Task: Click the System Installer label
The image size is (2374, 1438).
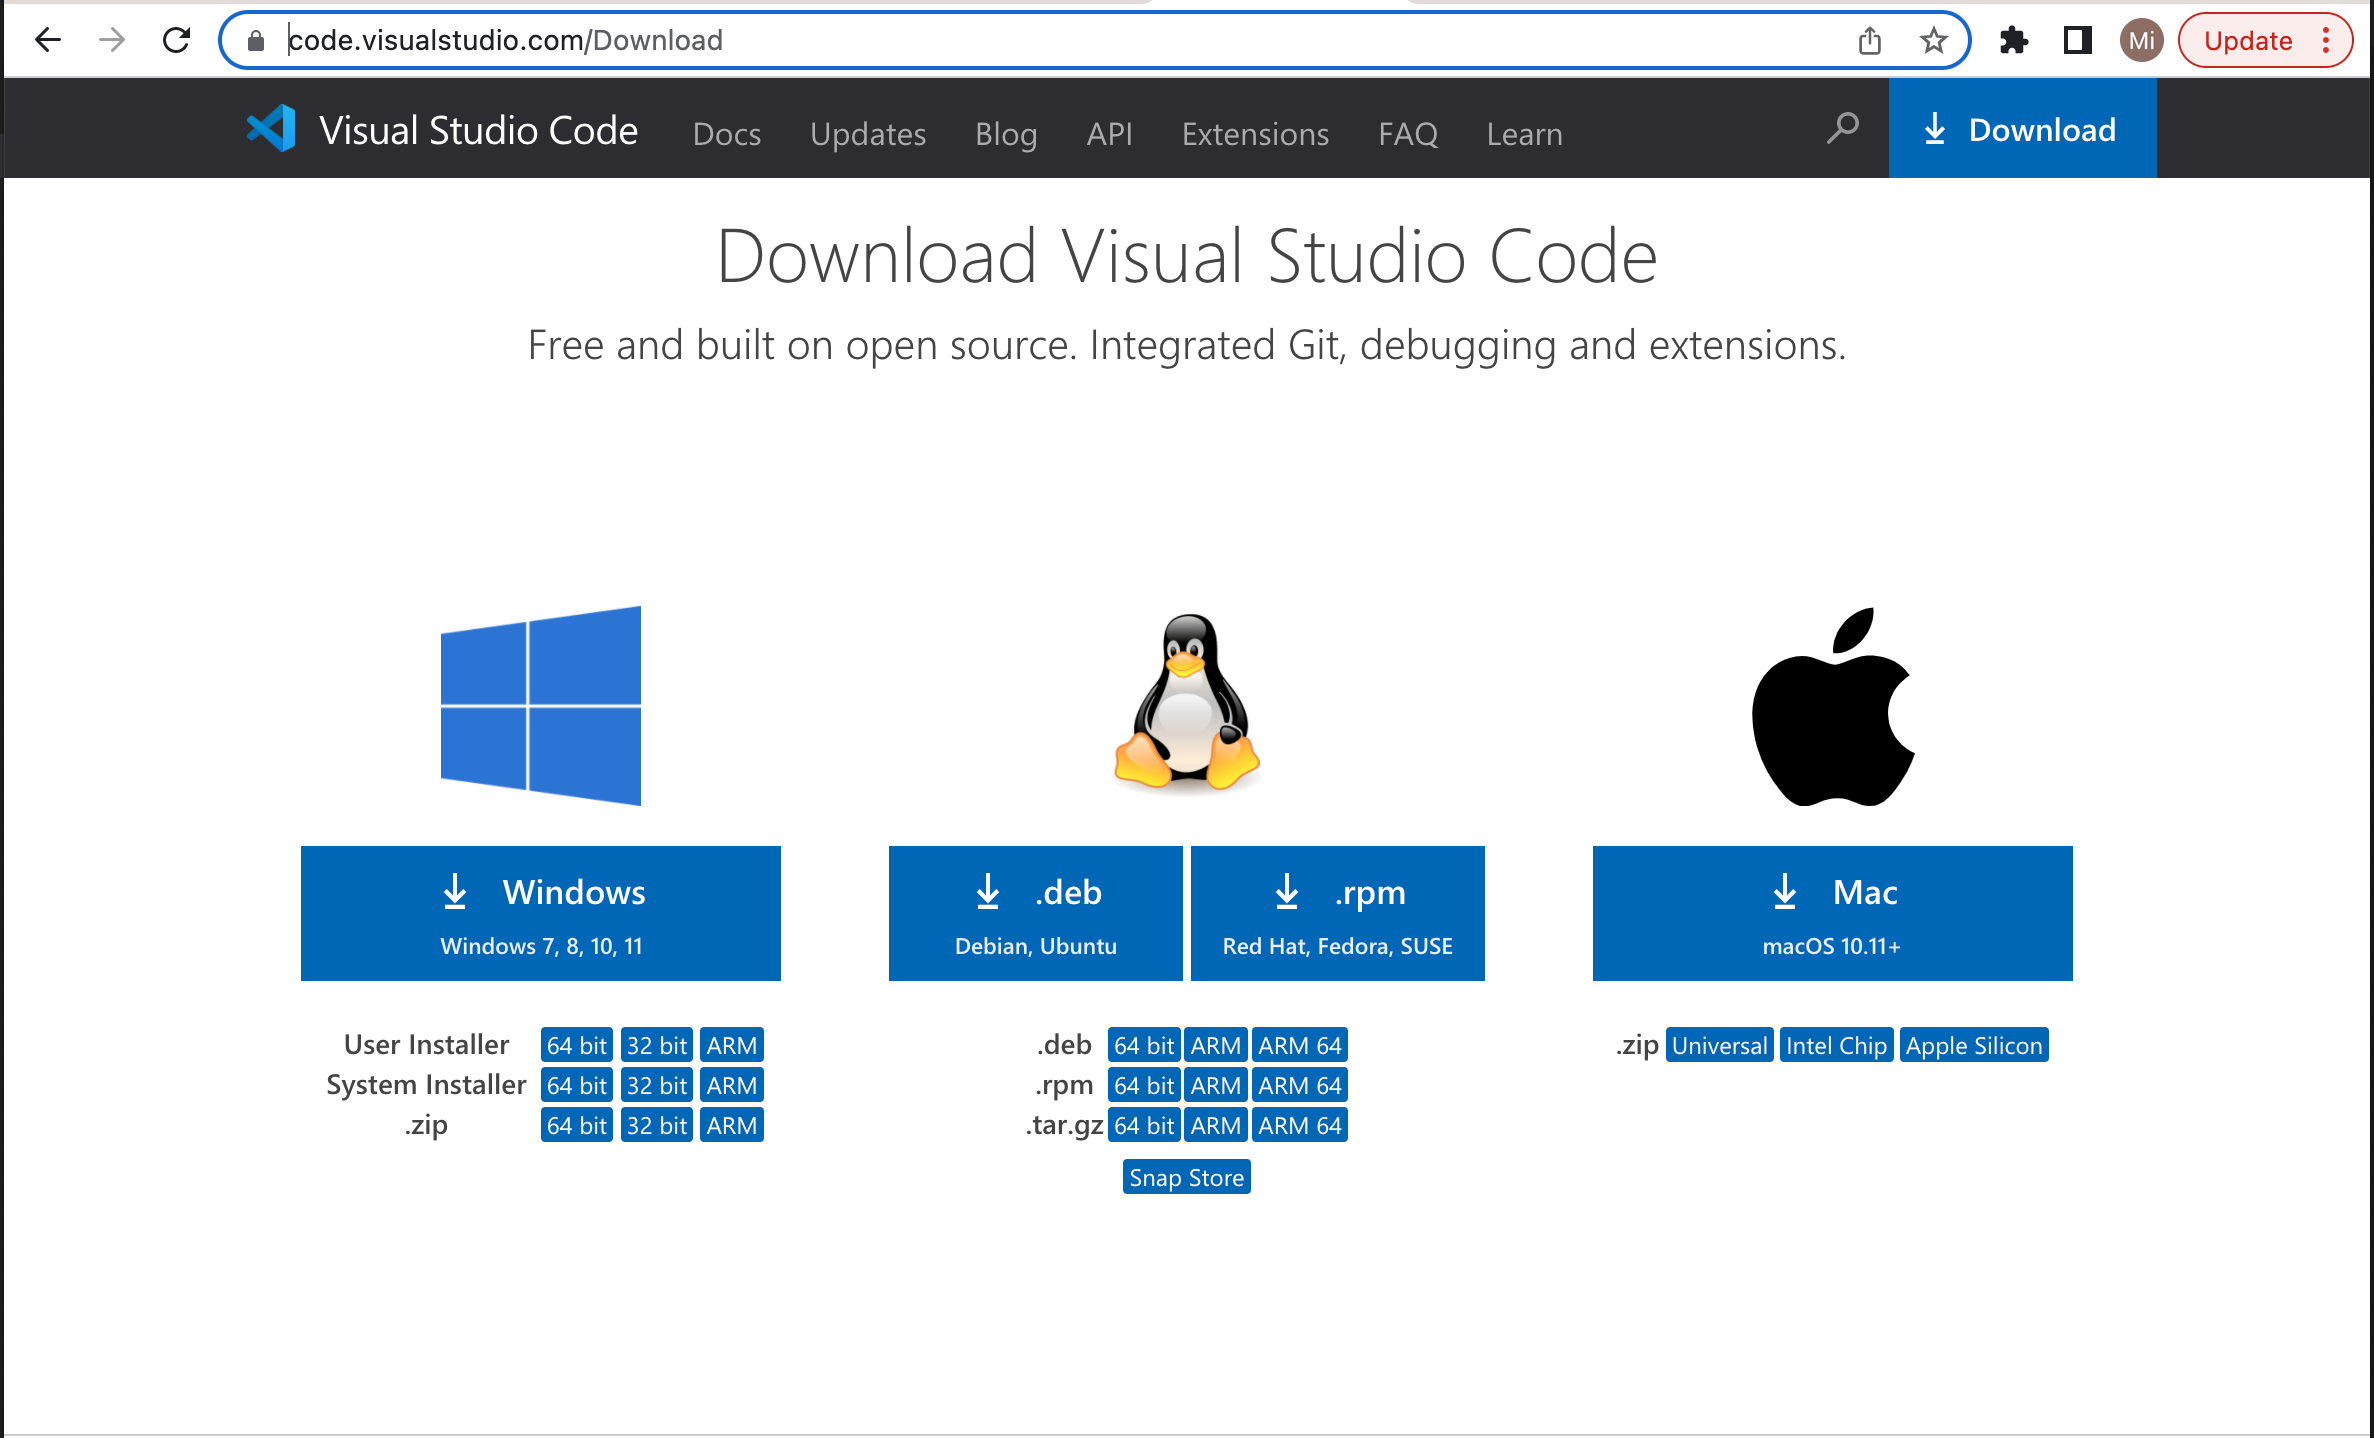Action: point(426,1084)
